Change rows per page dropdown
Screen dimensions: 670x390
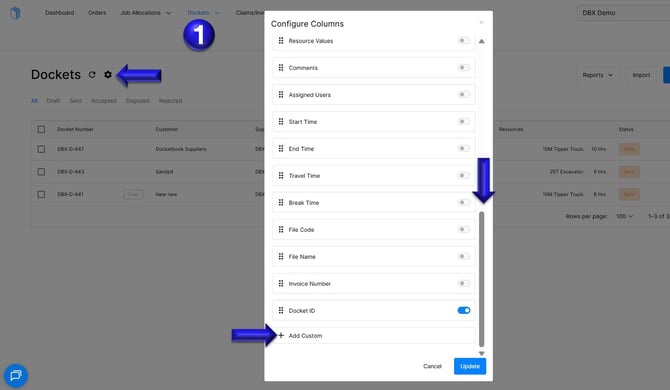(624, 216)
